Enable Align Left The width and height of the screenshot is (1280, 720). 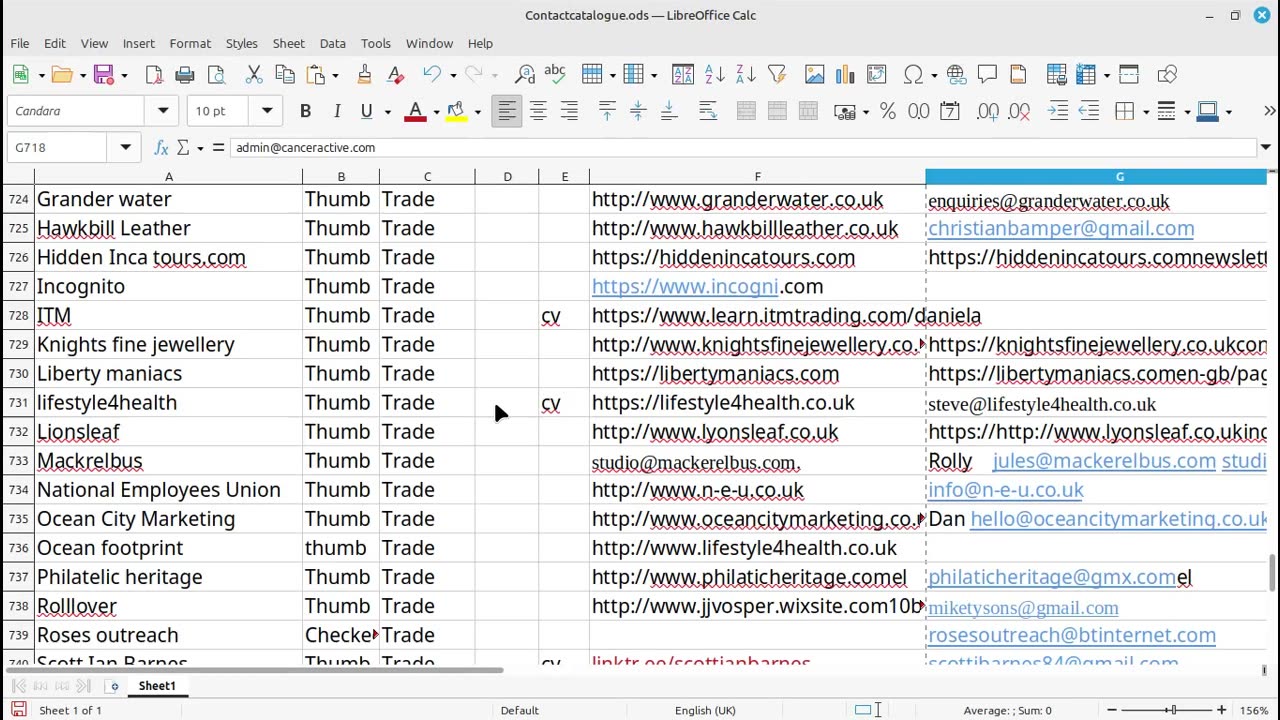pyautogui.click(x=507, y=111)
